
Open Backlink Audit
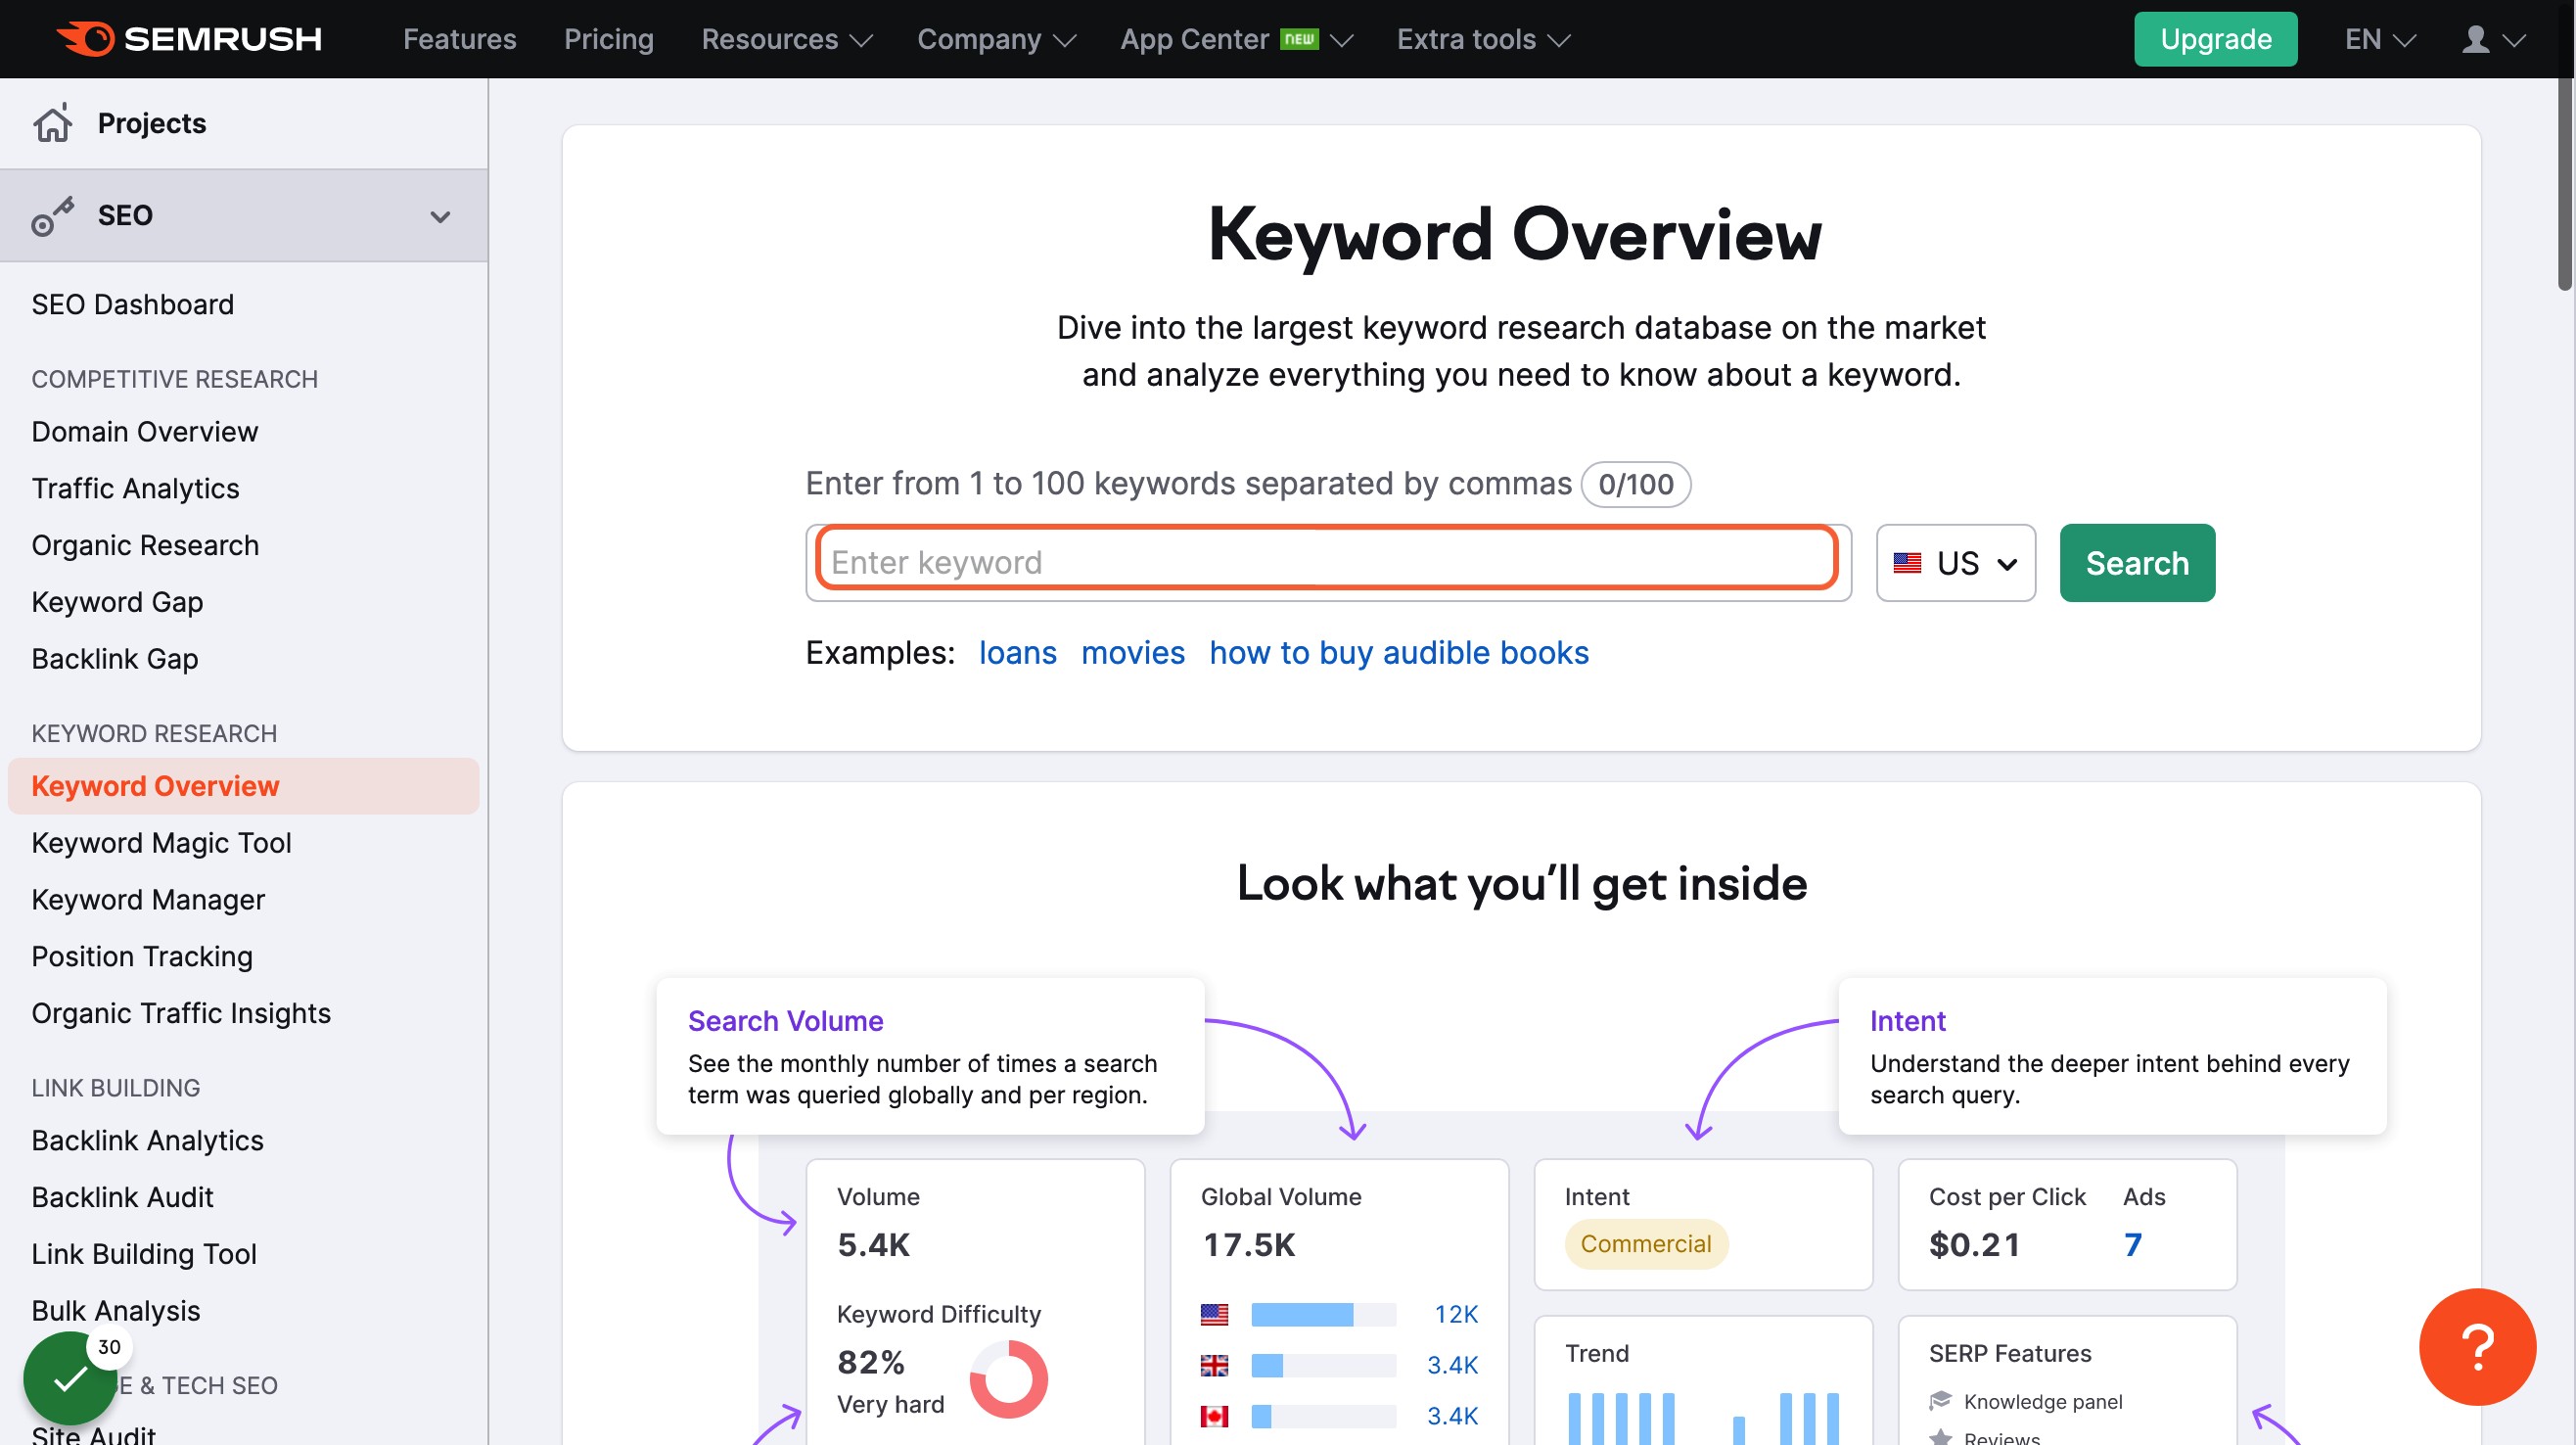[122, 1198]
